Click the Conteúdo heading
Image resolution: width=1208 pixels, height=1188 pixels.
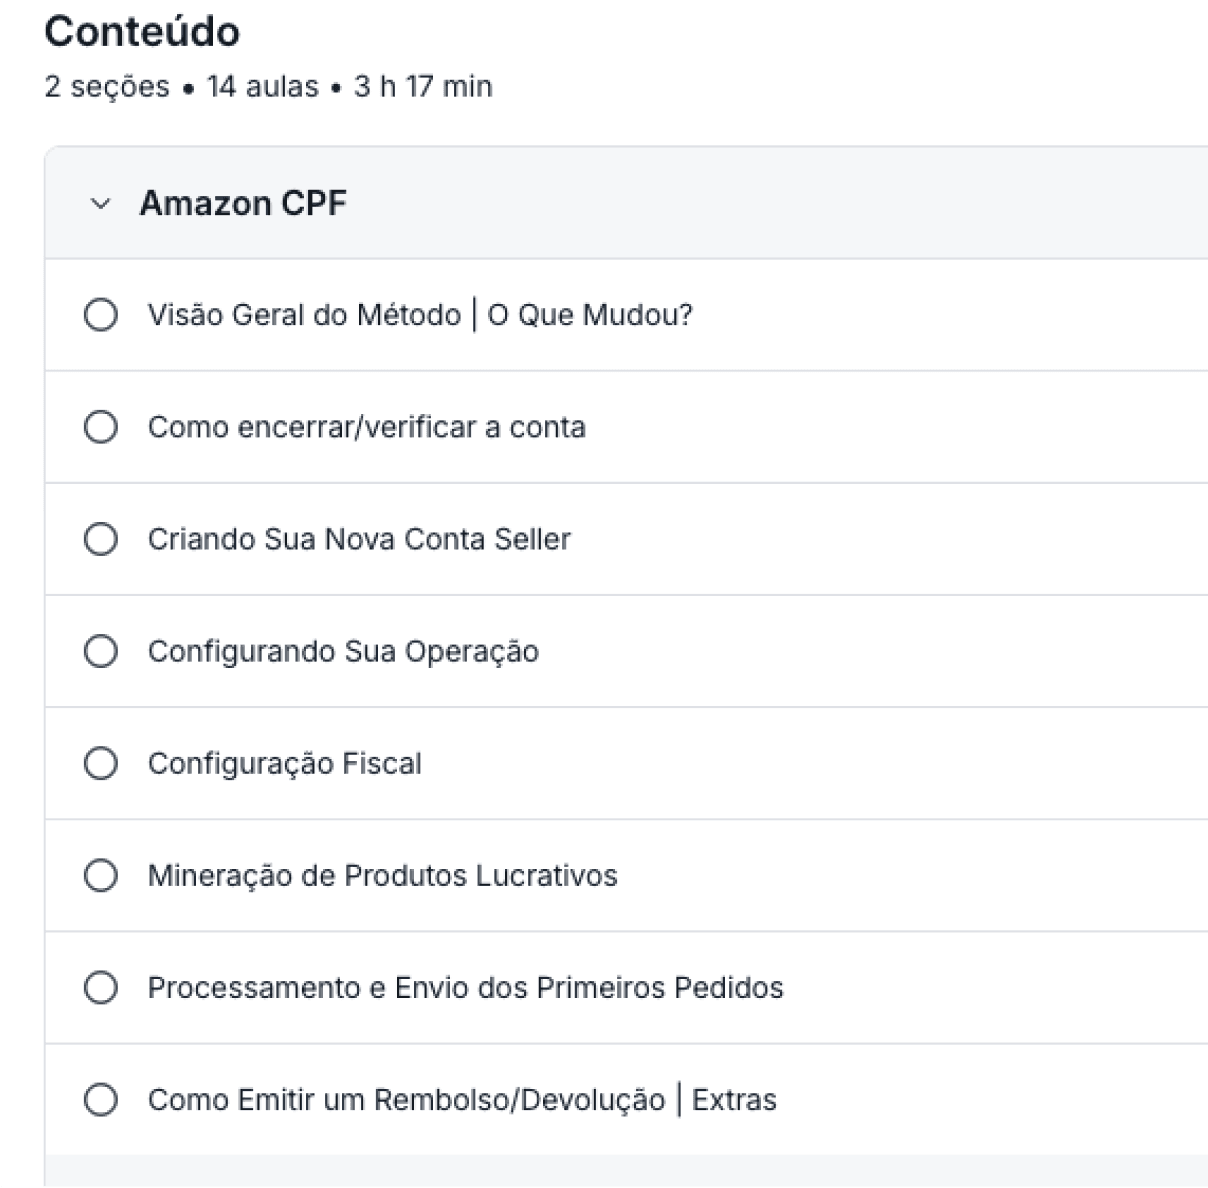pyautogui.click(x=142, y=32)
